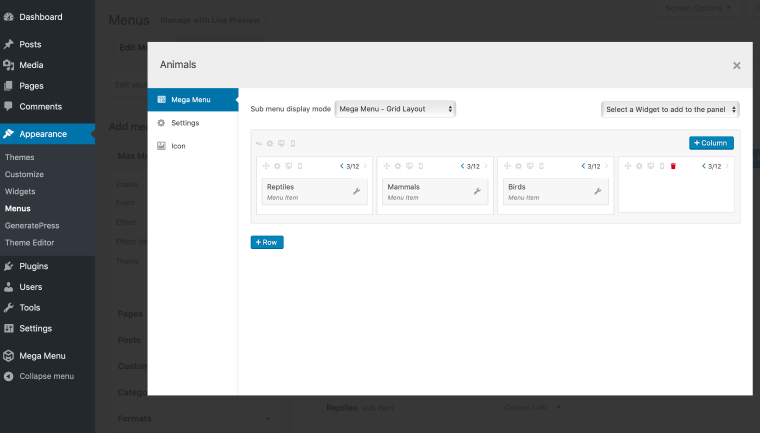Toggle mobile visibility for Mammals column
Viewport: 760px width, 433px height.
[421, 166]
